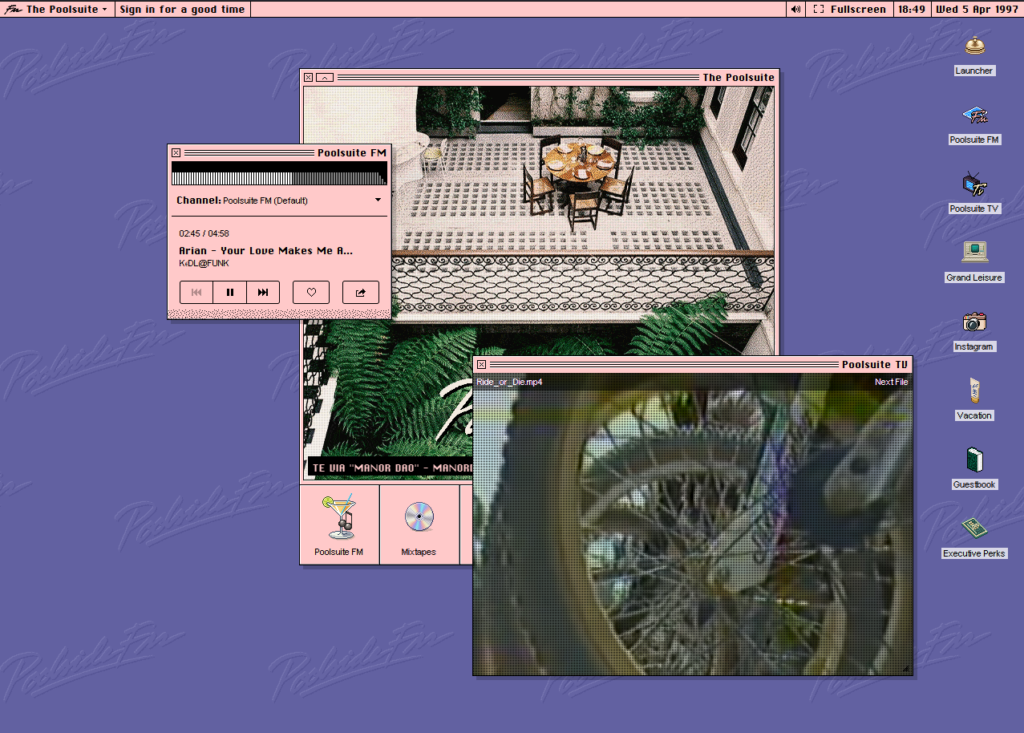Click the K↓DL@FUNK label

click(204, 263)
